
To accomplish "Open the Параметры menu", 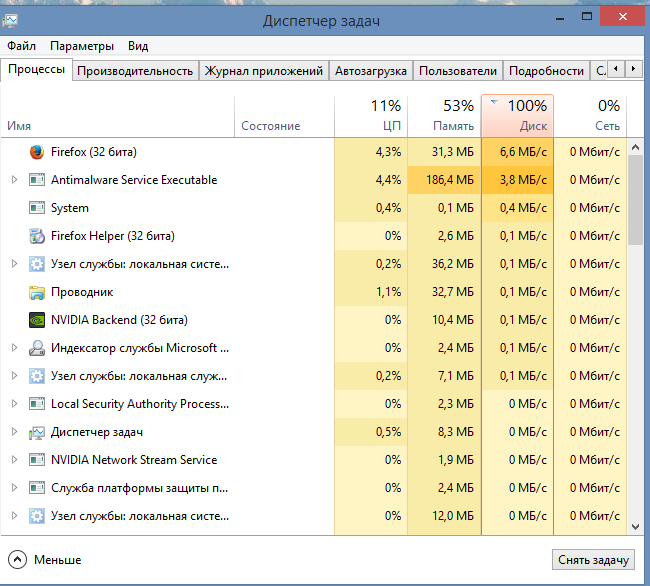I will point(82,46).
